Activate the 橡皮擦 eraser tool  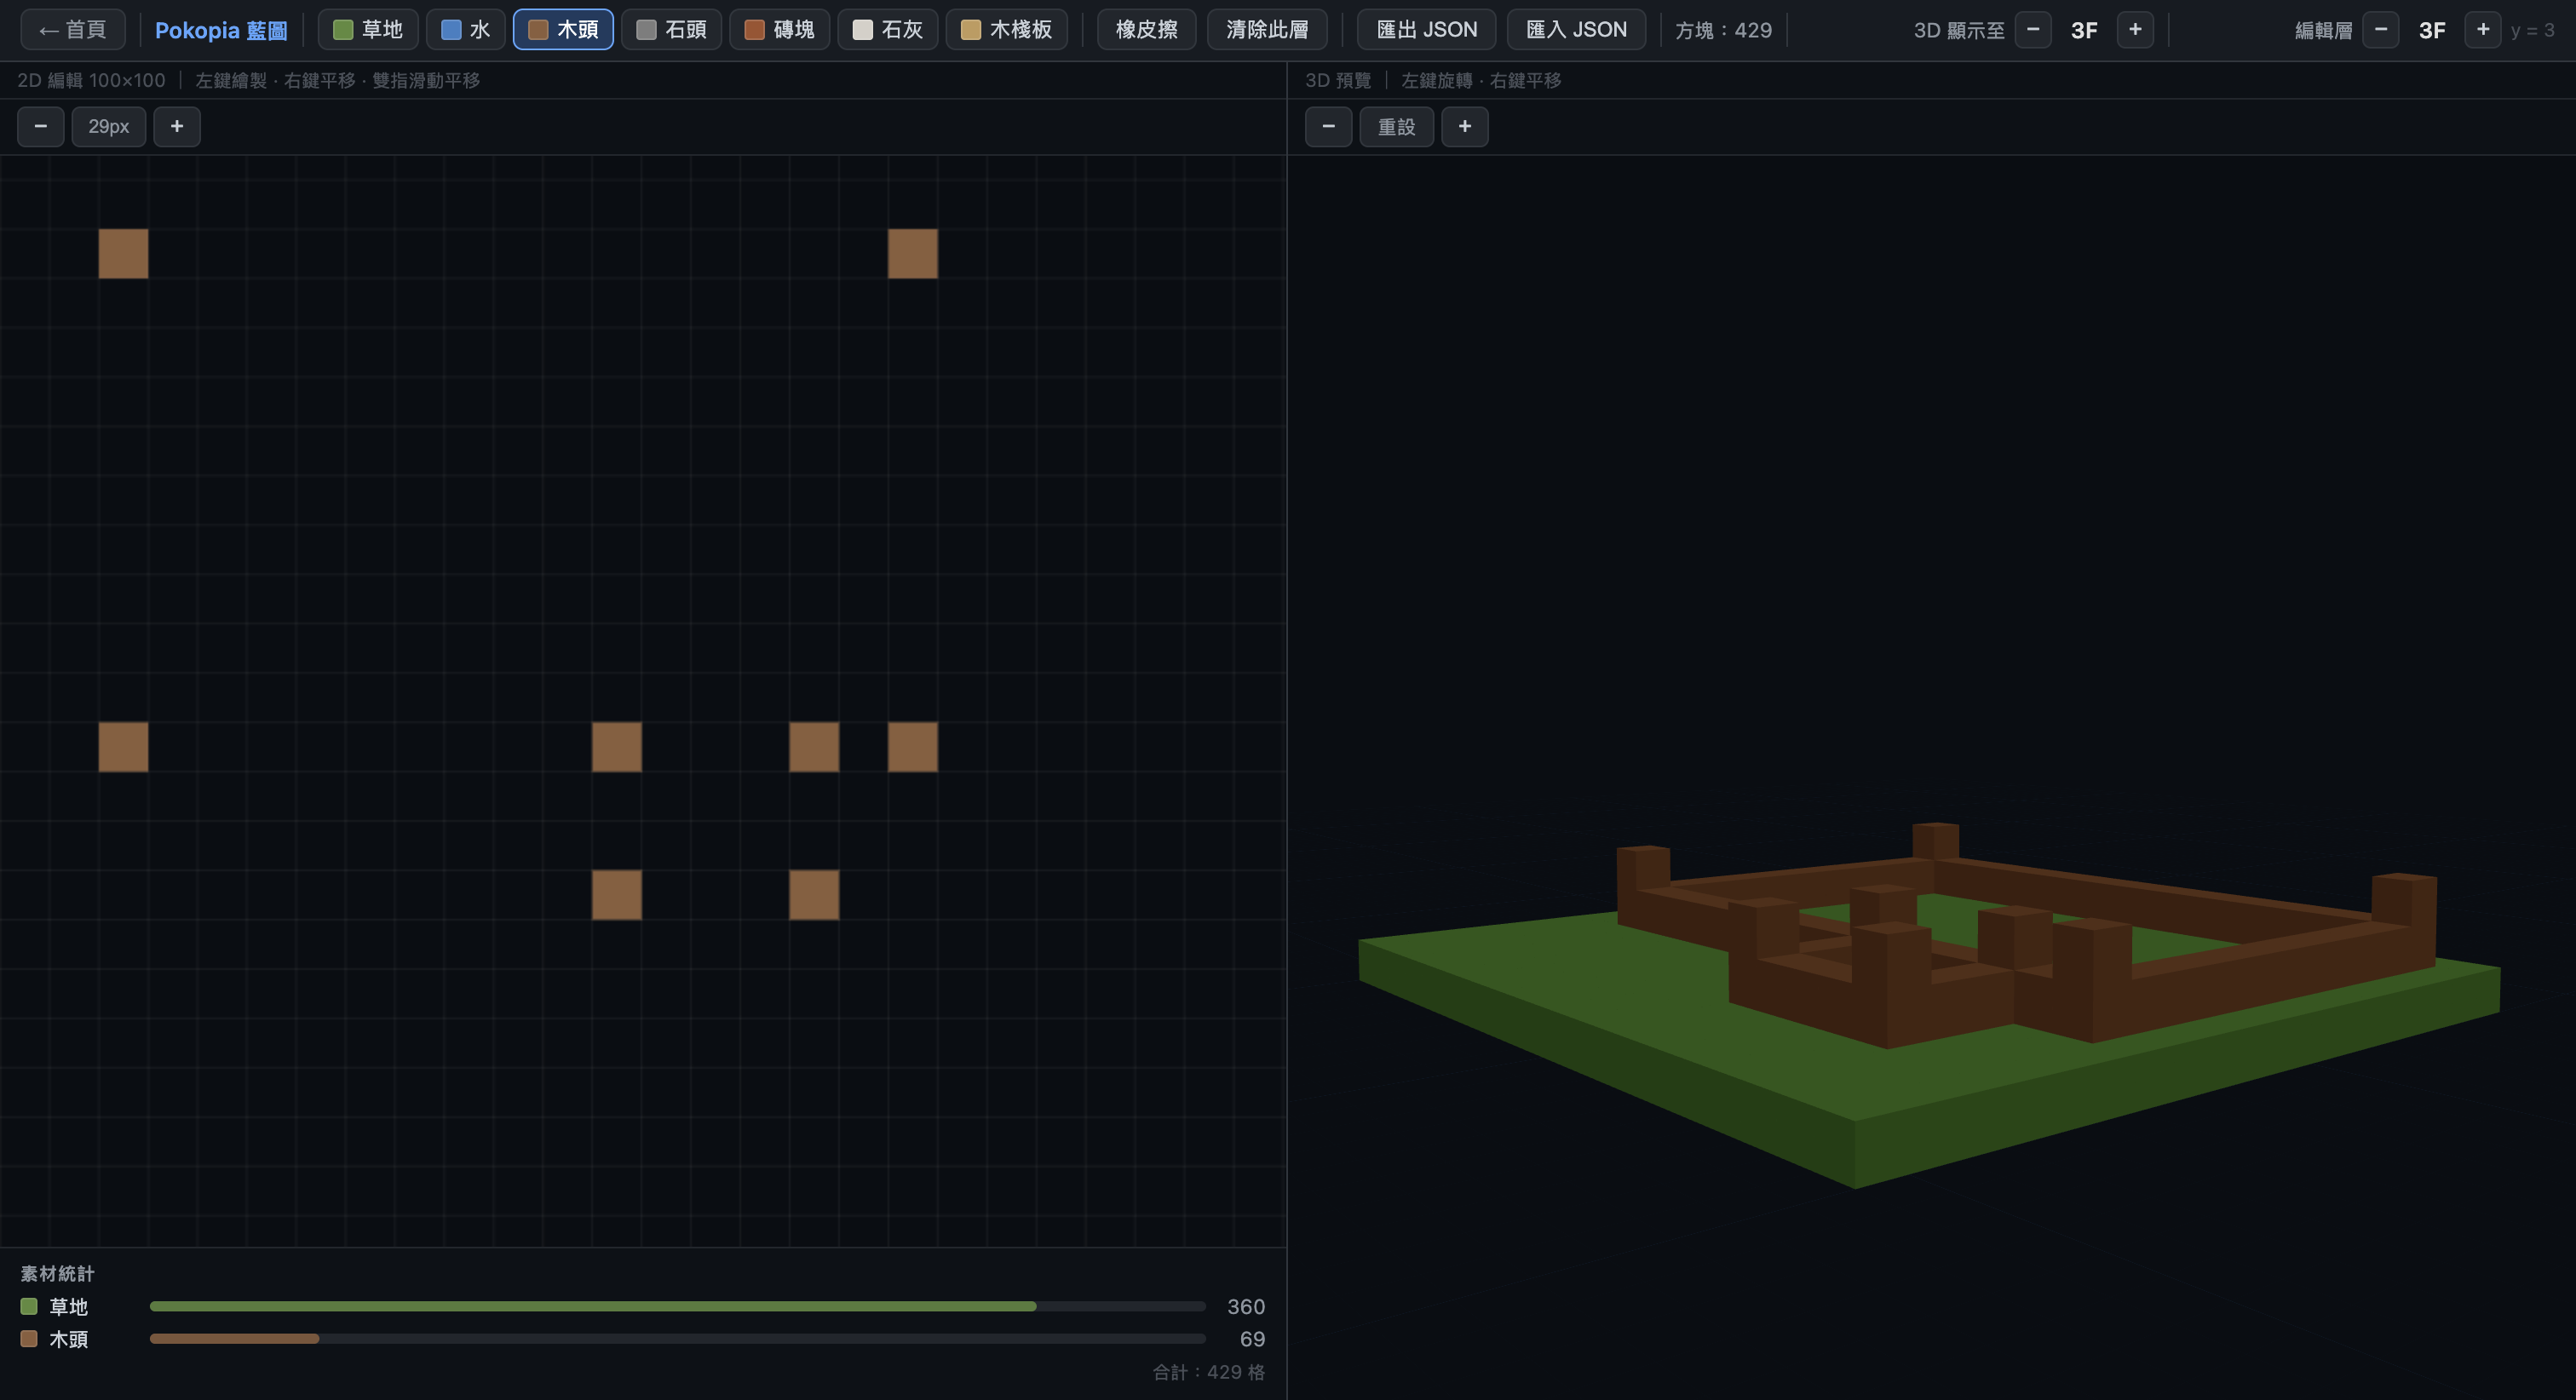(1146, 29)
